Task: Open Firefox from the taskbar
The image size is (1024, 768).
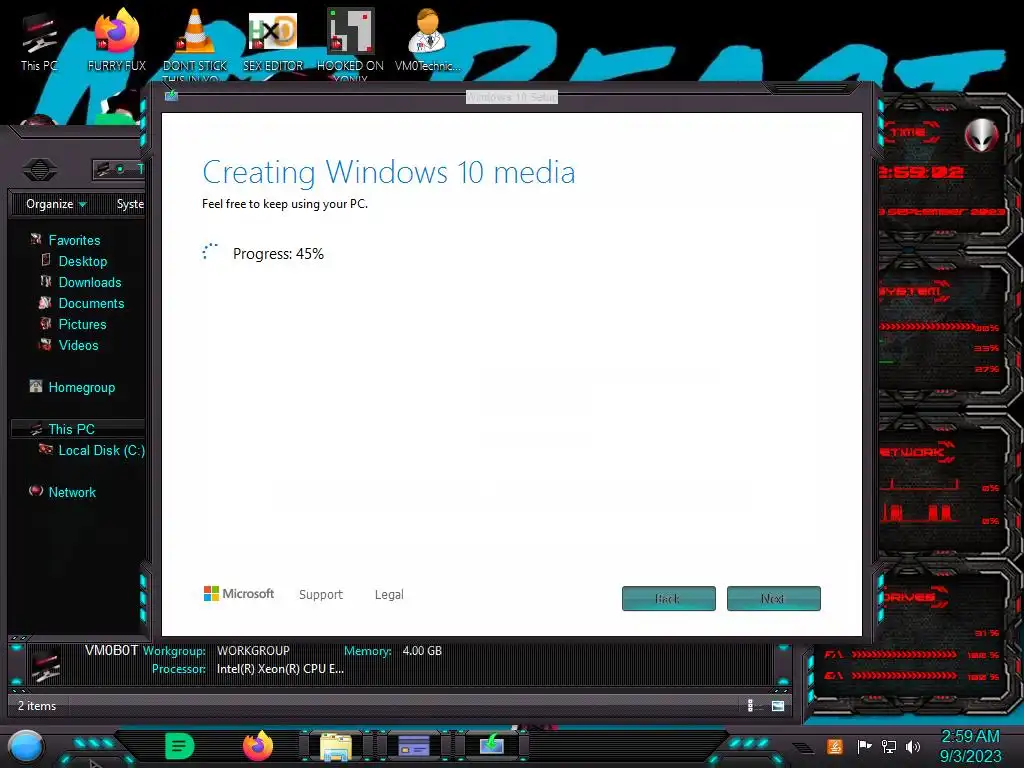Action: (x=257, y=746)
